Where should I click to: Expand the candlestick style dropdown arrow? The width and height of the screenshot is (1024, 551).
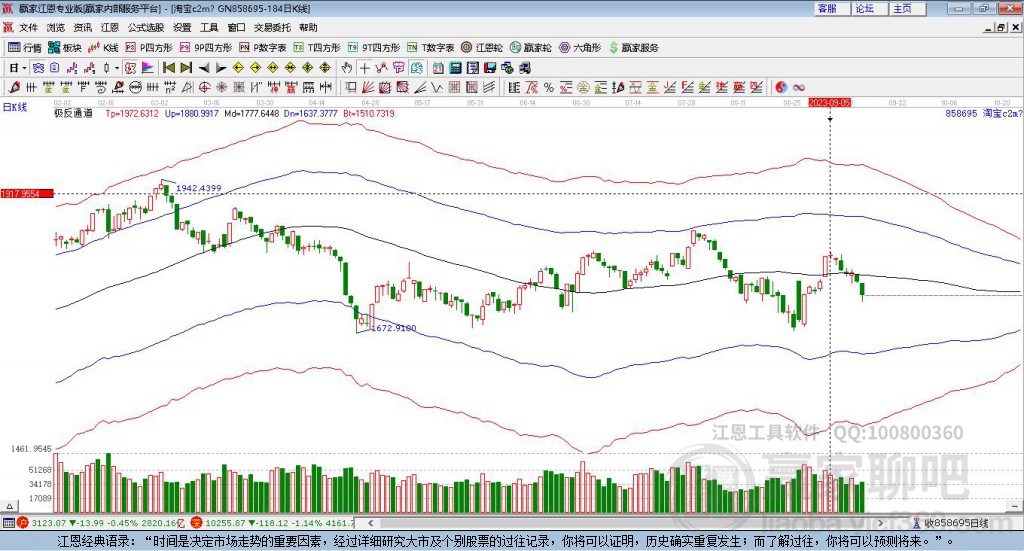pyautogui.click(x=117, y=68)
